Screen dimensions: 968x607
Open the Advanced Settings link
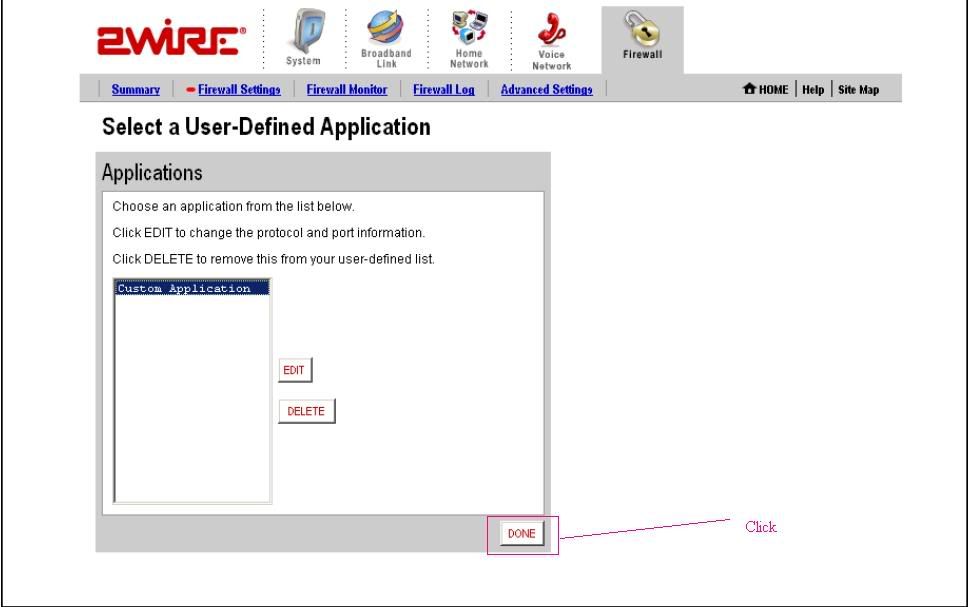(x=546, y=90)
